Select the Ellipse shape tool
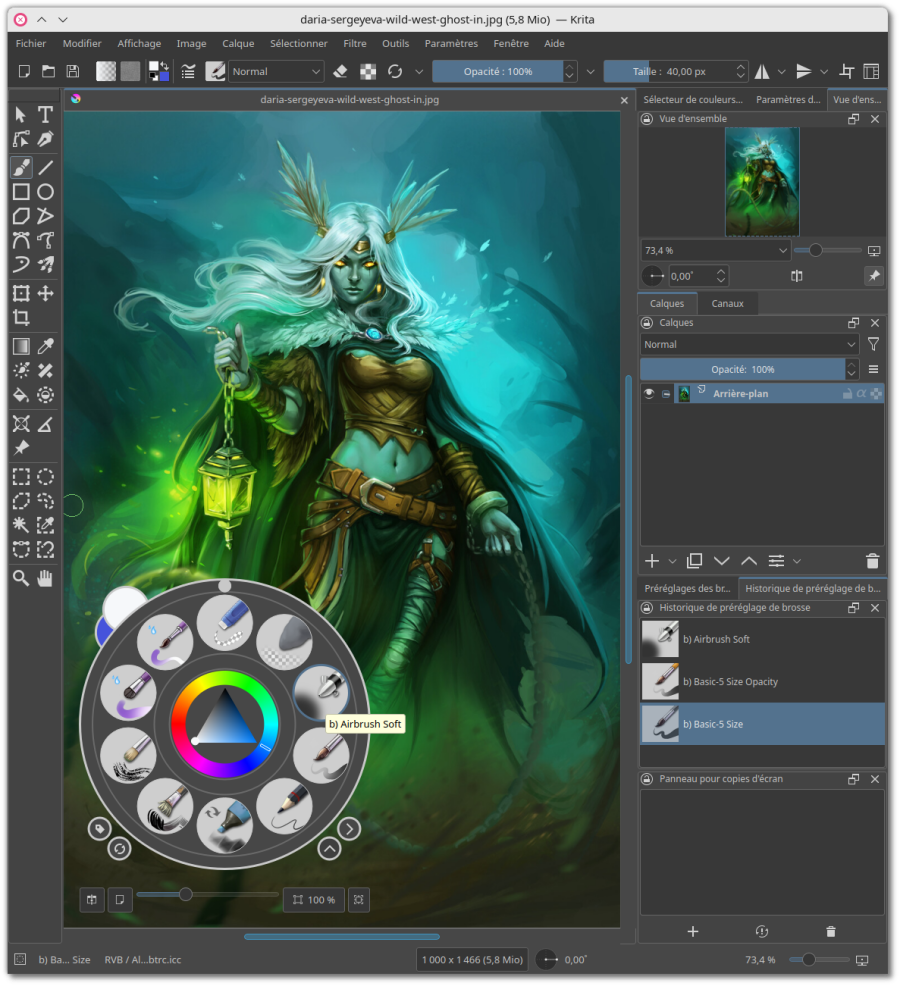Screen dimensions: 900x986 (45, 192)
